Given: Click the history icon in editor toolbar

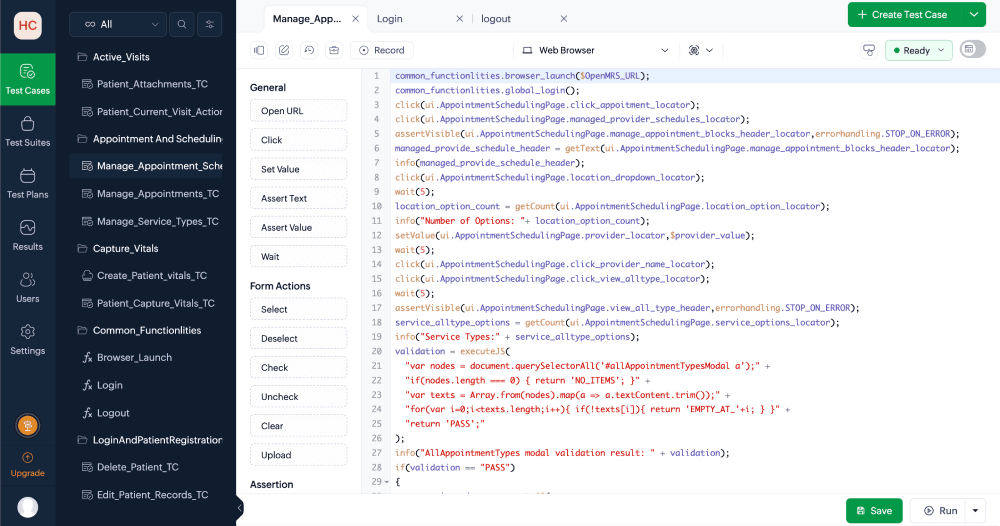Looking at the screenshot, I should click(x=309, y=50).
